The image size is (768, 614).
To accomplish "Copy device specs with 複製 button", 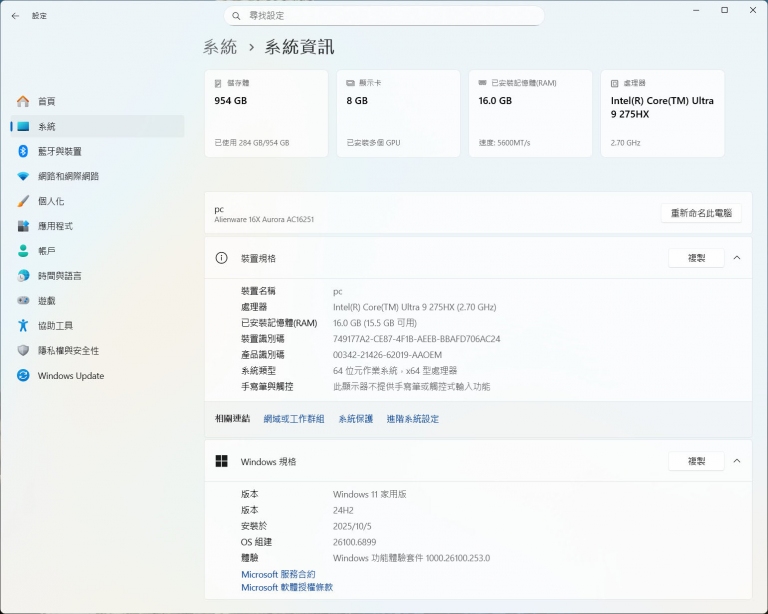I will point(696,258).
